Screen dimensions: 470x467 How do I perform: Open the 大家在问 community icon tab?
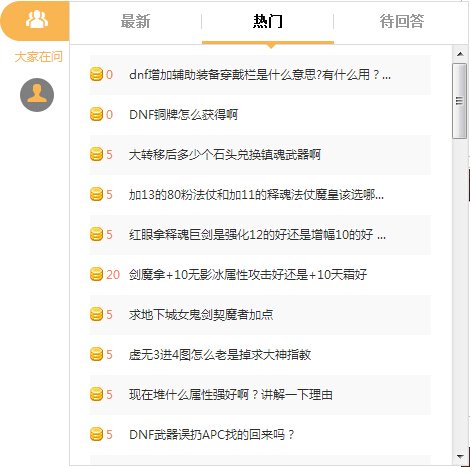coord(35,21)
